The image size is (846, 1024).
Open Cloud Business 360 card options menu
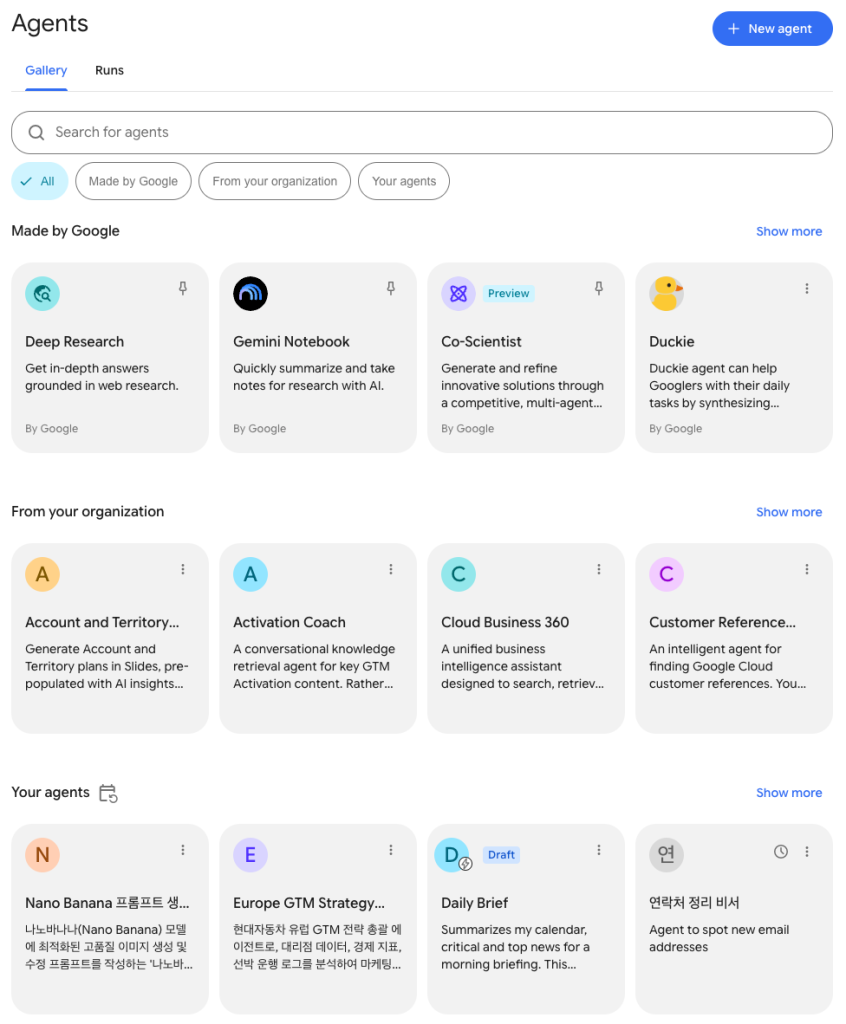(x=598, y=569)
